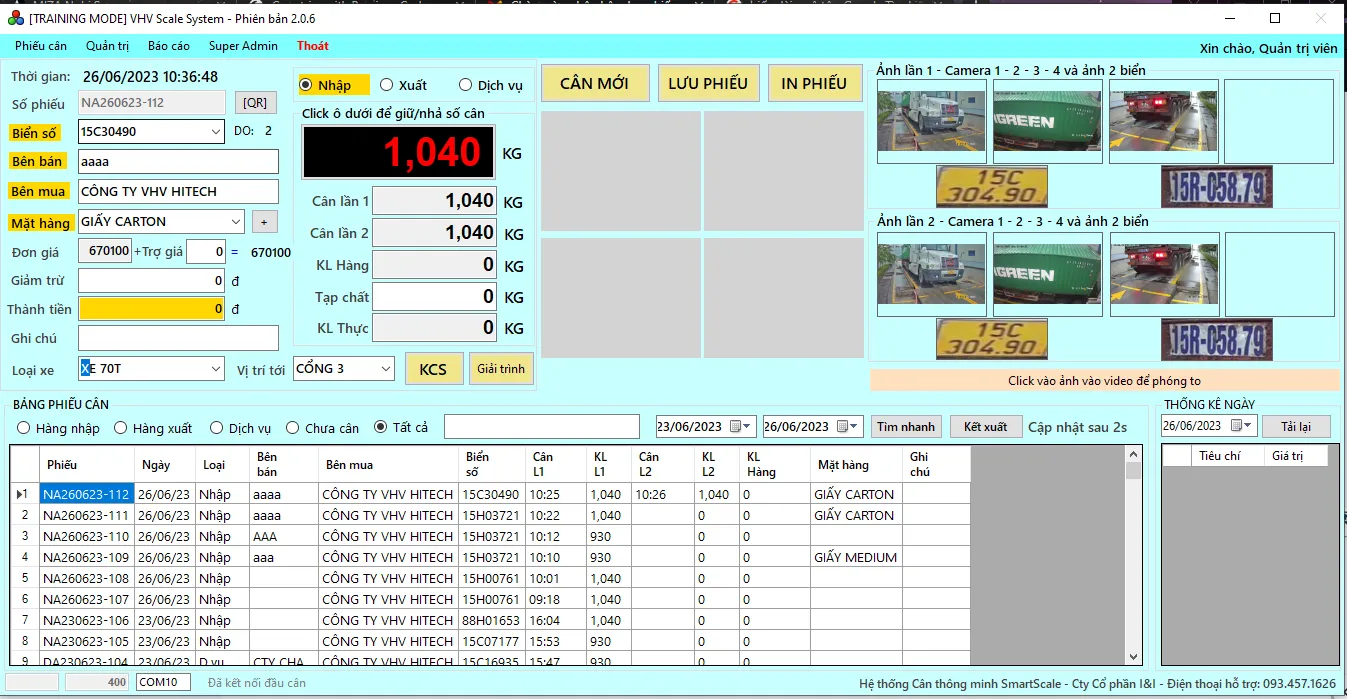Select the Dịch vụ weighing mode radio

(x=465, y=86)
